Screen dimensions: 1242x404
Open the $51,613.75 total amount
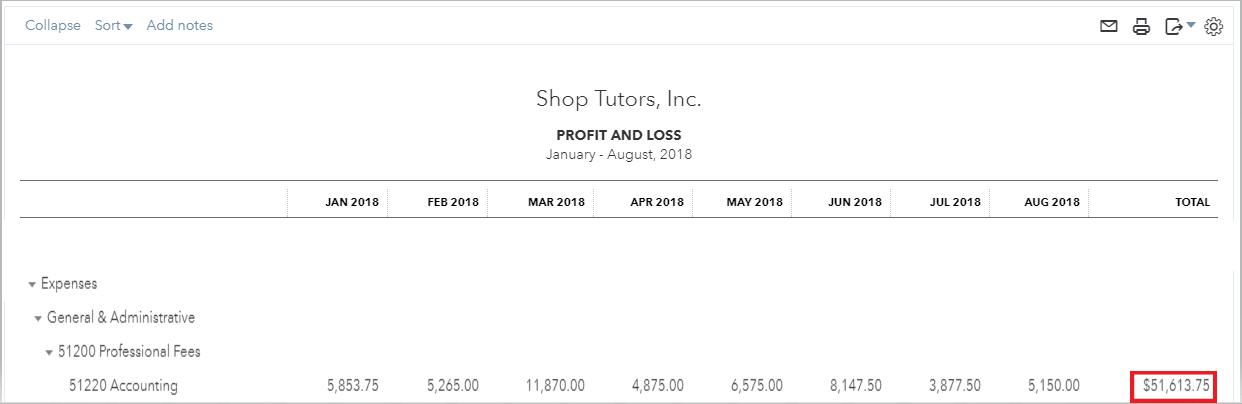(x=1176, y=385)
